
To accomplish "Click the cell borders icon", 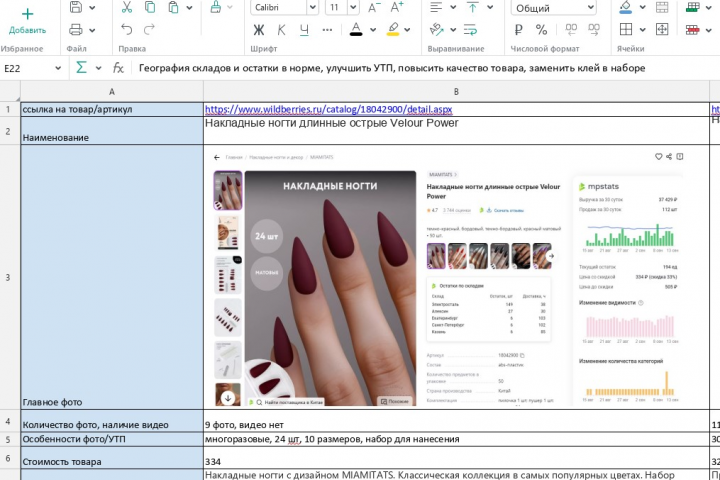I will click(x=626, y=30).
